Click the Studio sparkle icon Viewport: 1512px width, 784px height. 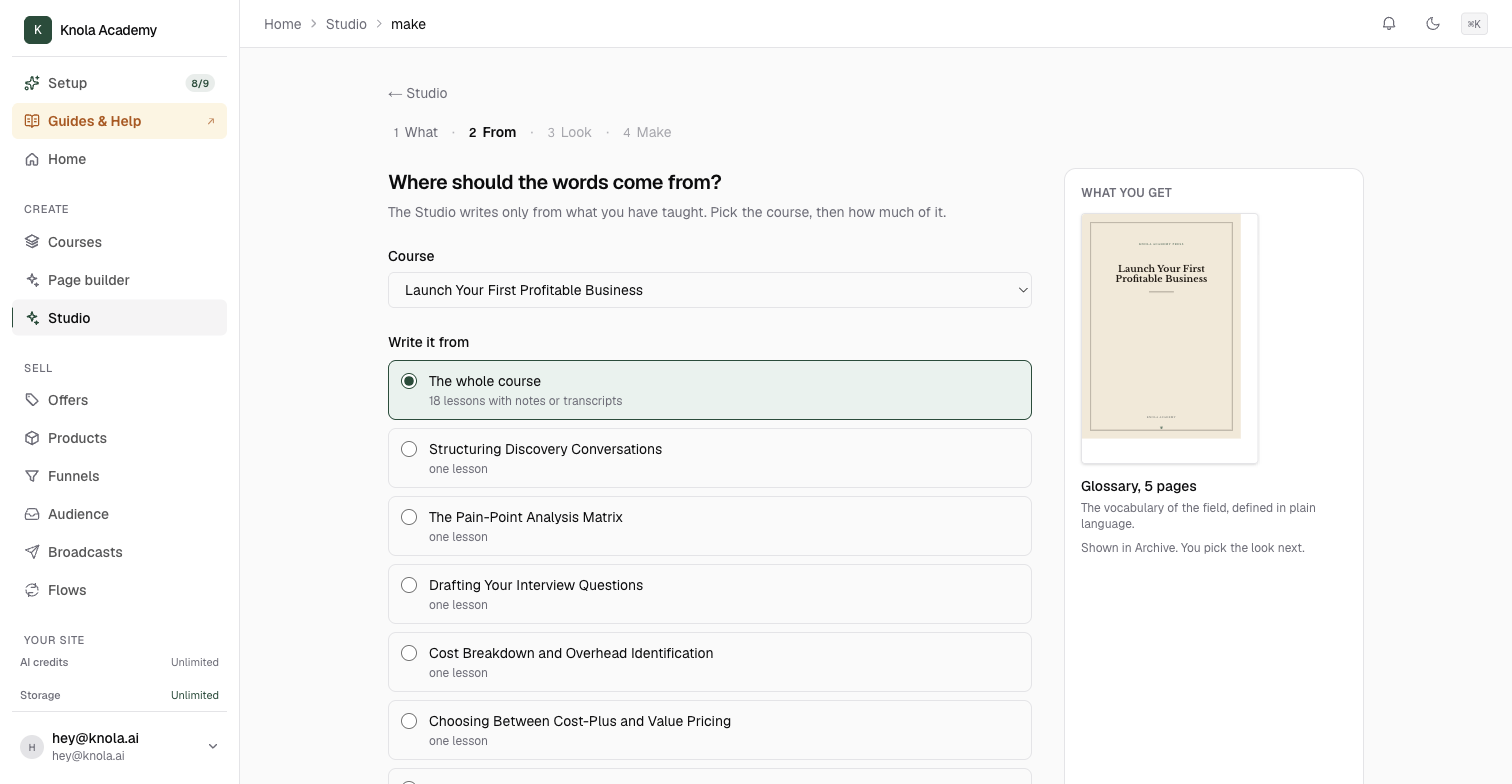(32, 318)
